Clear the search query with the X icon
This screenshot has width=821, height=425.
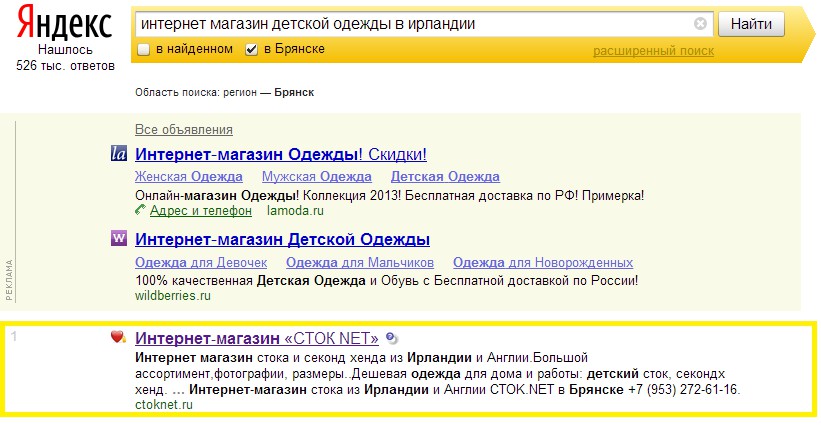(700, 24)
